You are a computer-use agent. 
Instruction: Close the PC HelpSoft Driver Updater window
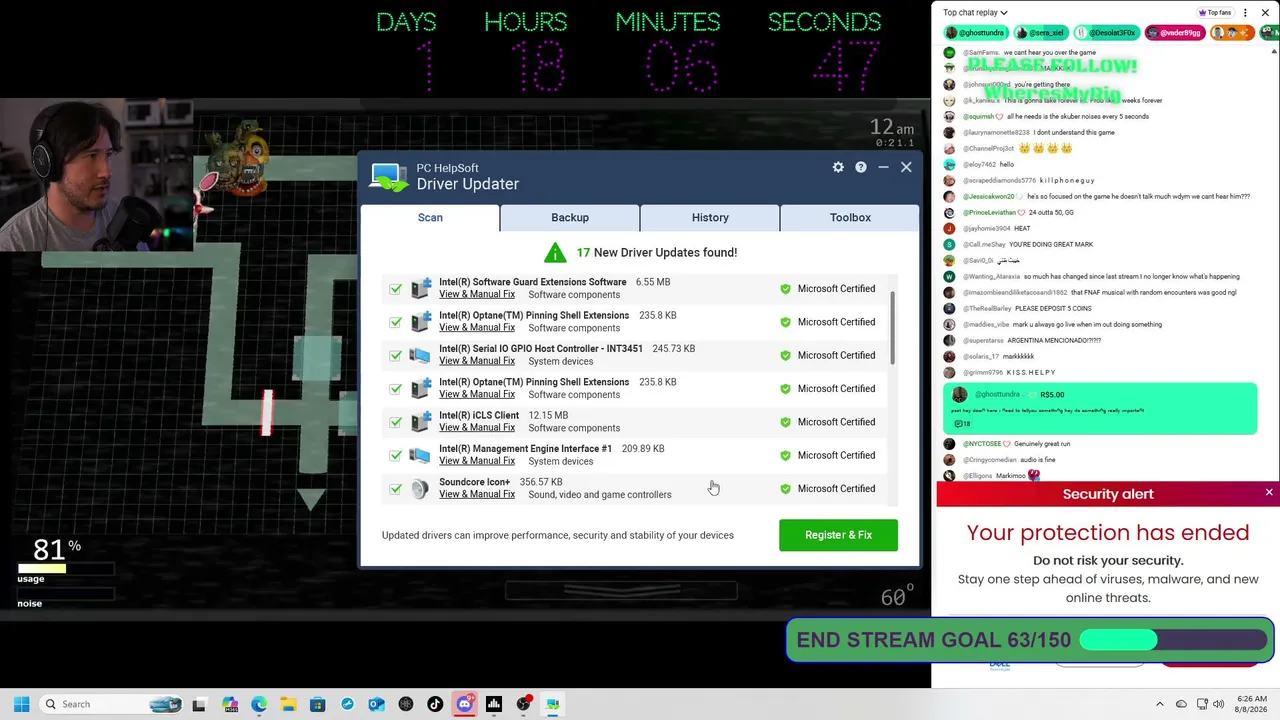(906, 167)
